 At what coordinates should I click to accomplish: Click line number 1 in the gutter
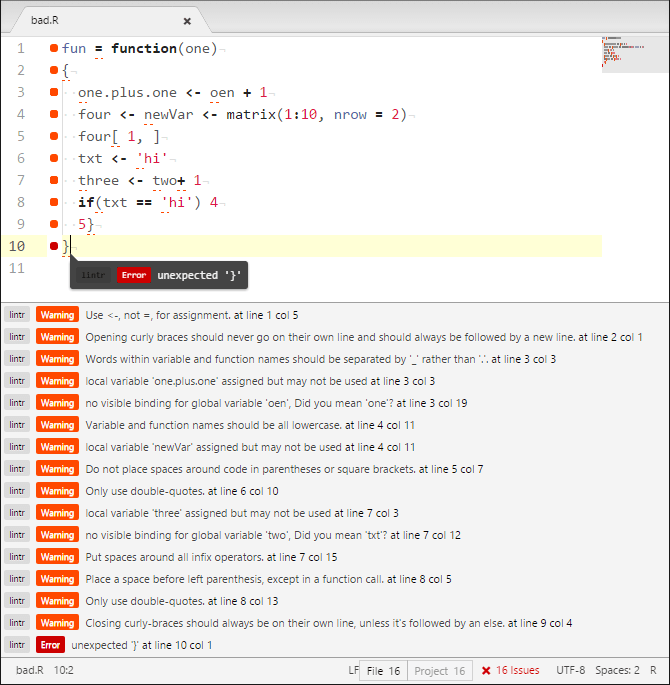coord(21,48)
